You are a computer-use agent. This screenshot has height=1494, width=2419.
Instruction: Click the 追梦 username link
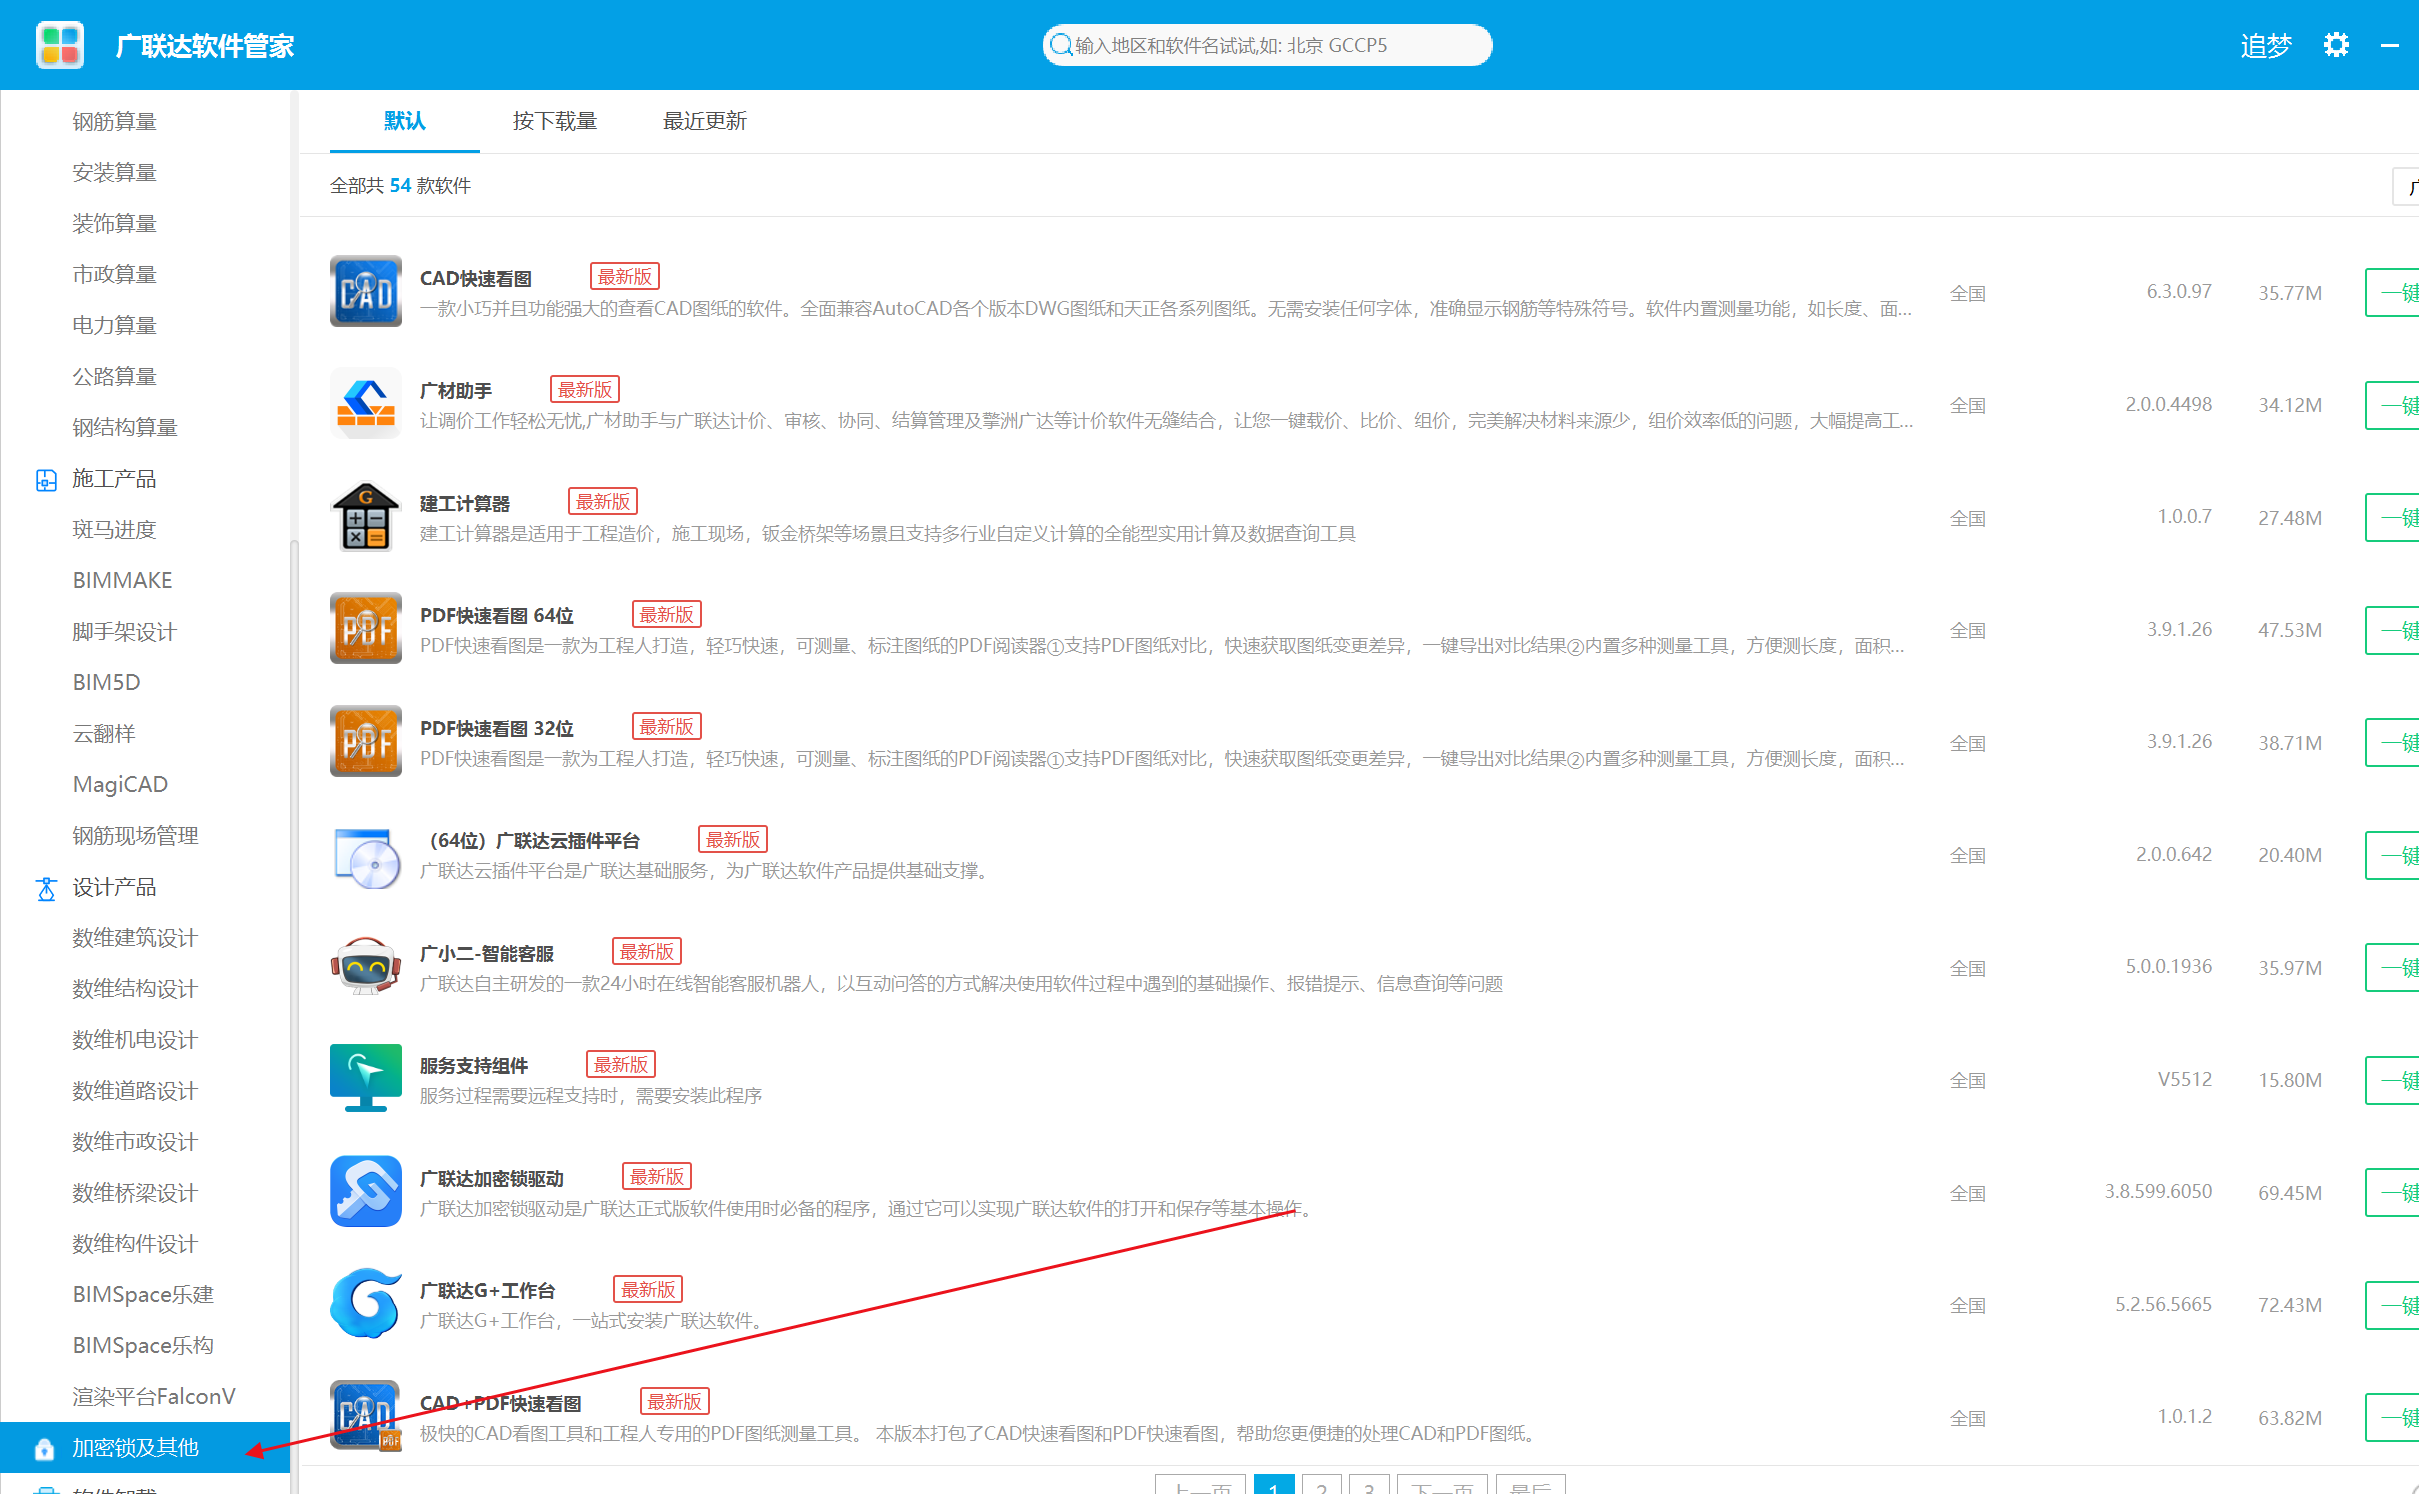(2265, 46)
